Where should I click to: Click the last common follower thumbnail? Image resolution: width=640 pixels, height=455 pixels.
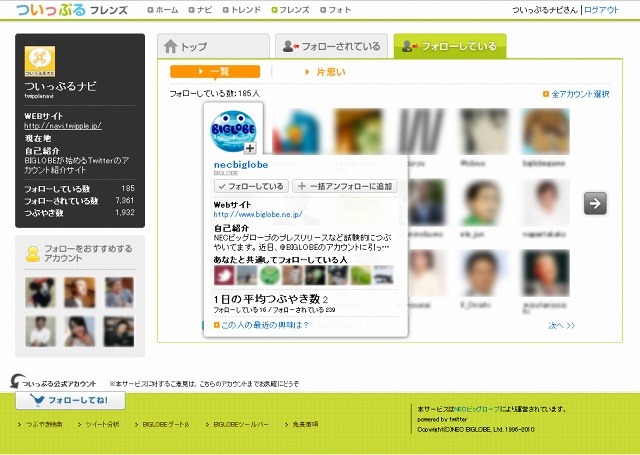pos(383,275)
